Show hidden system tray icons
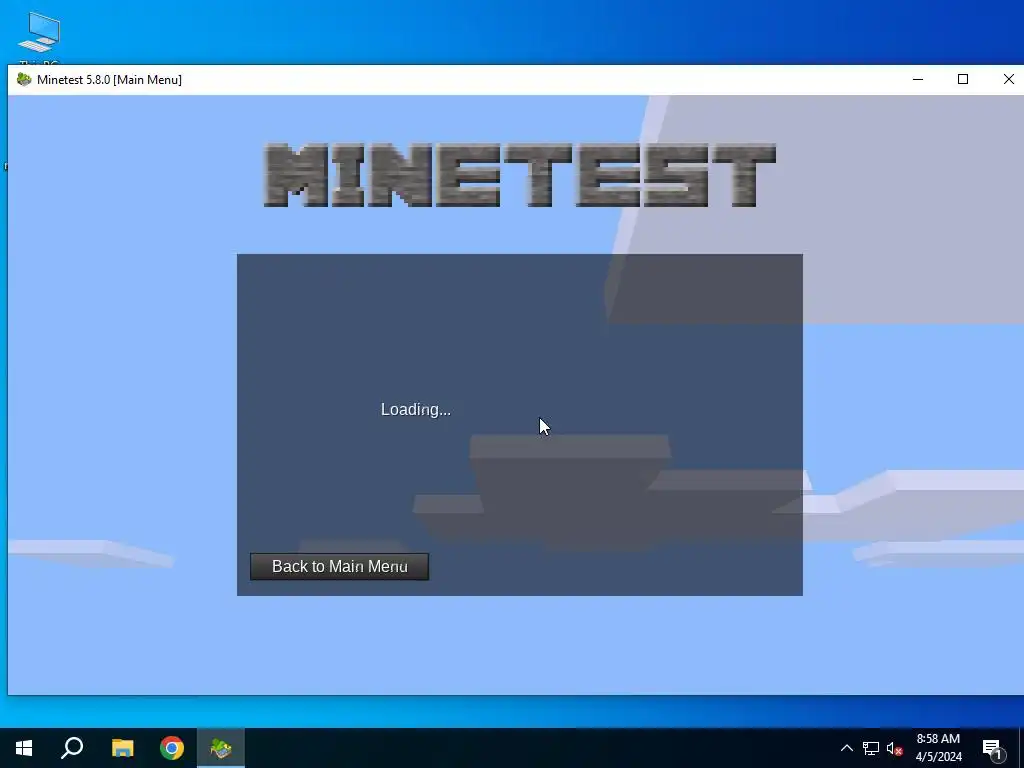Viewport: 1024px width, 768px height. tap(846, 748)
